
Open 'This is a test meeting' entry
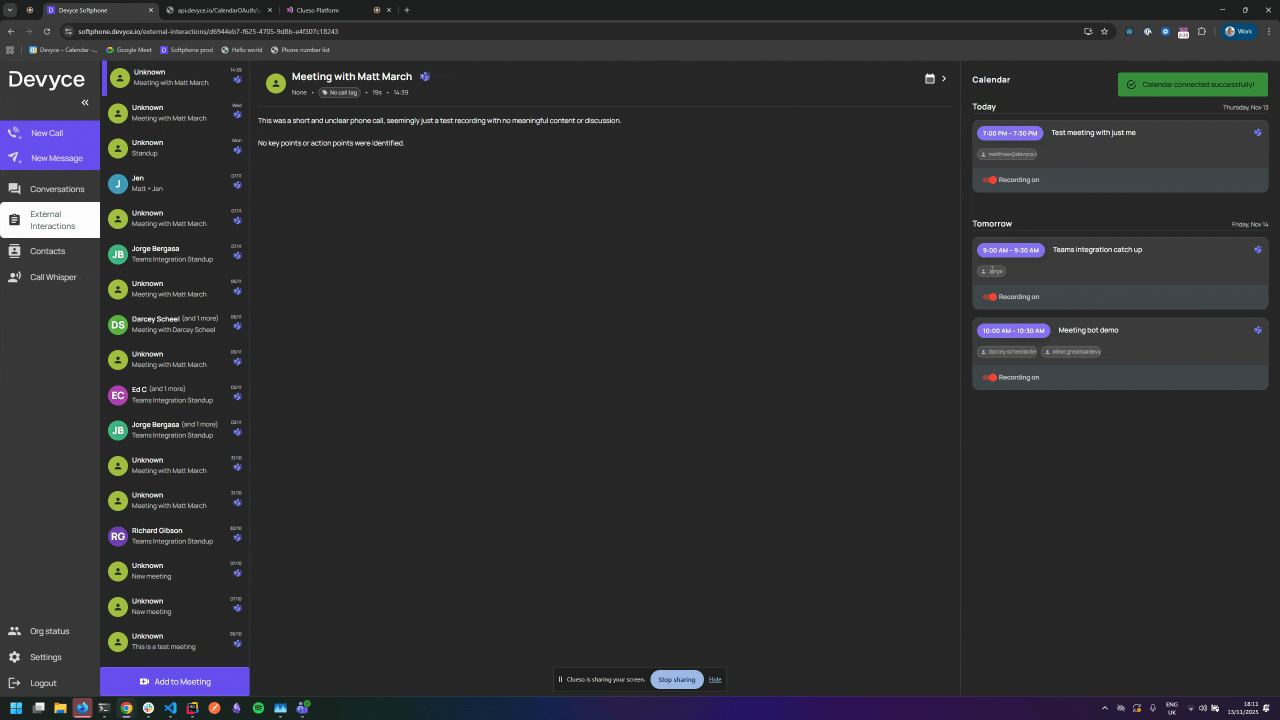tap(175, 641)
